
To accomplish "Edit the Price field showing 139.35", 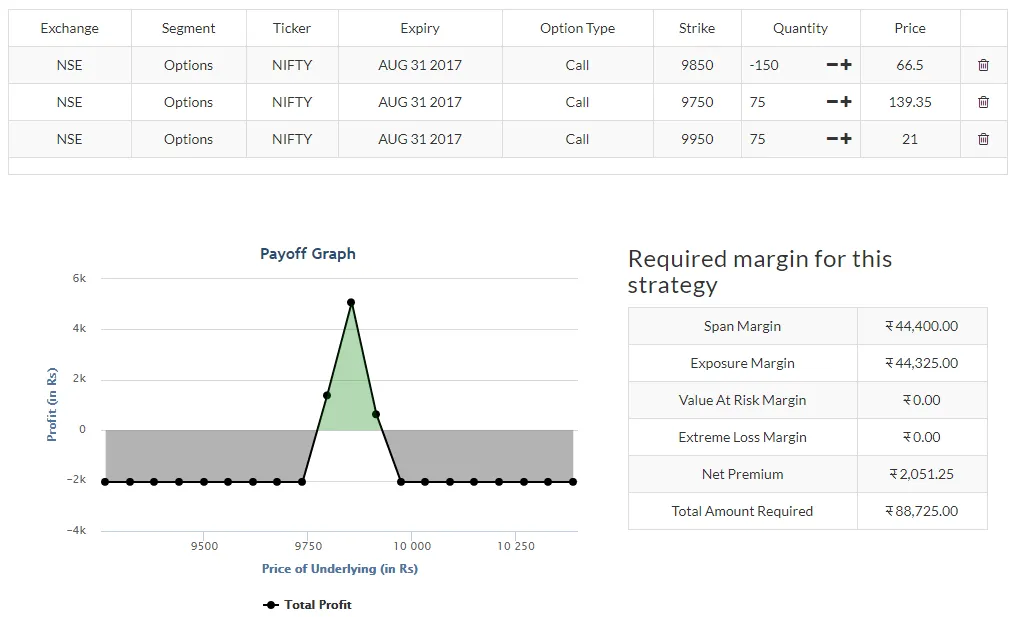I will coord(910,101).
